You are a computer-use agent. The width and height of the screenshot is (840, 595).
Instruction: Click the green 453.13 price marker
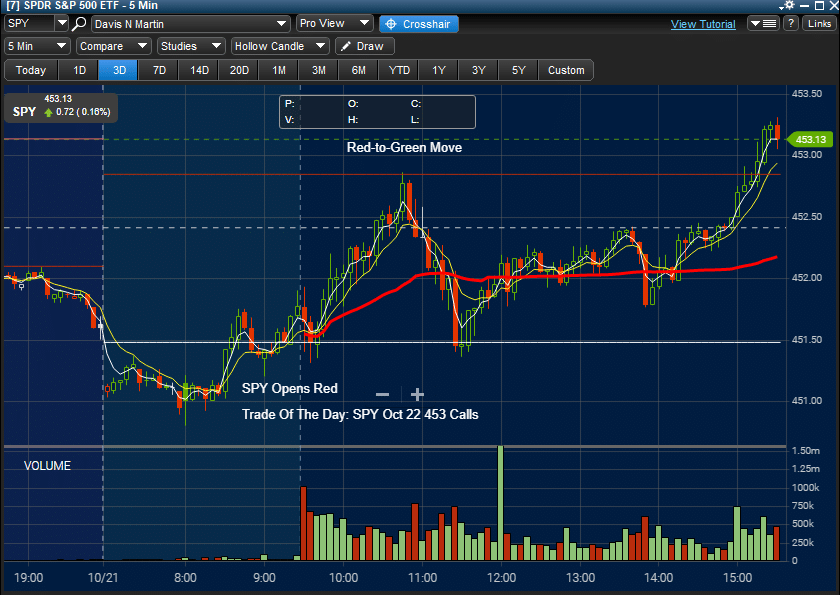point(809,139)
